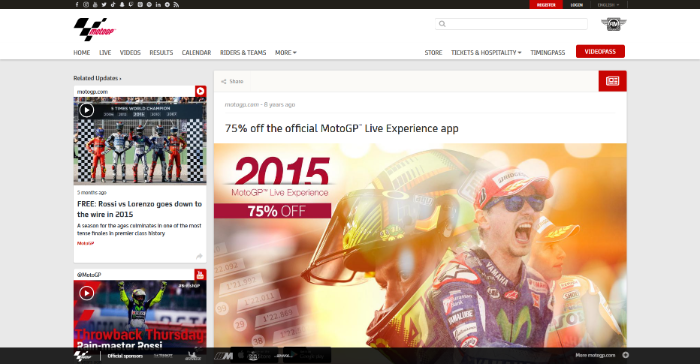
Task: Click the red VIDEOPASS button
Action: pyautogui.click(x=600, y=51)
